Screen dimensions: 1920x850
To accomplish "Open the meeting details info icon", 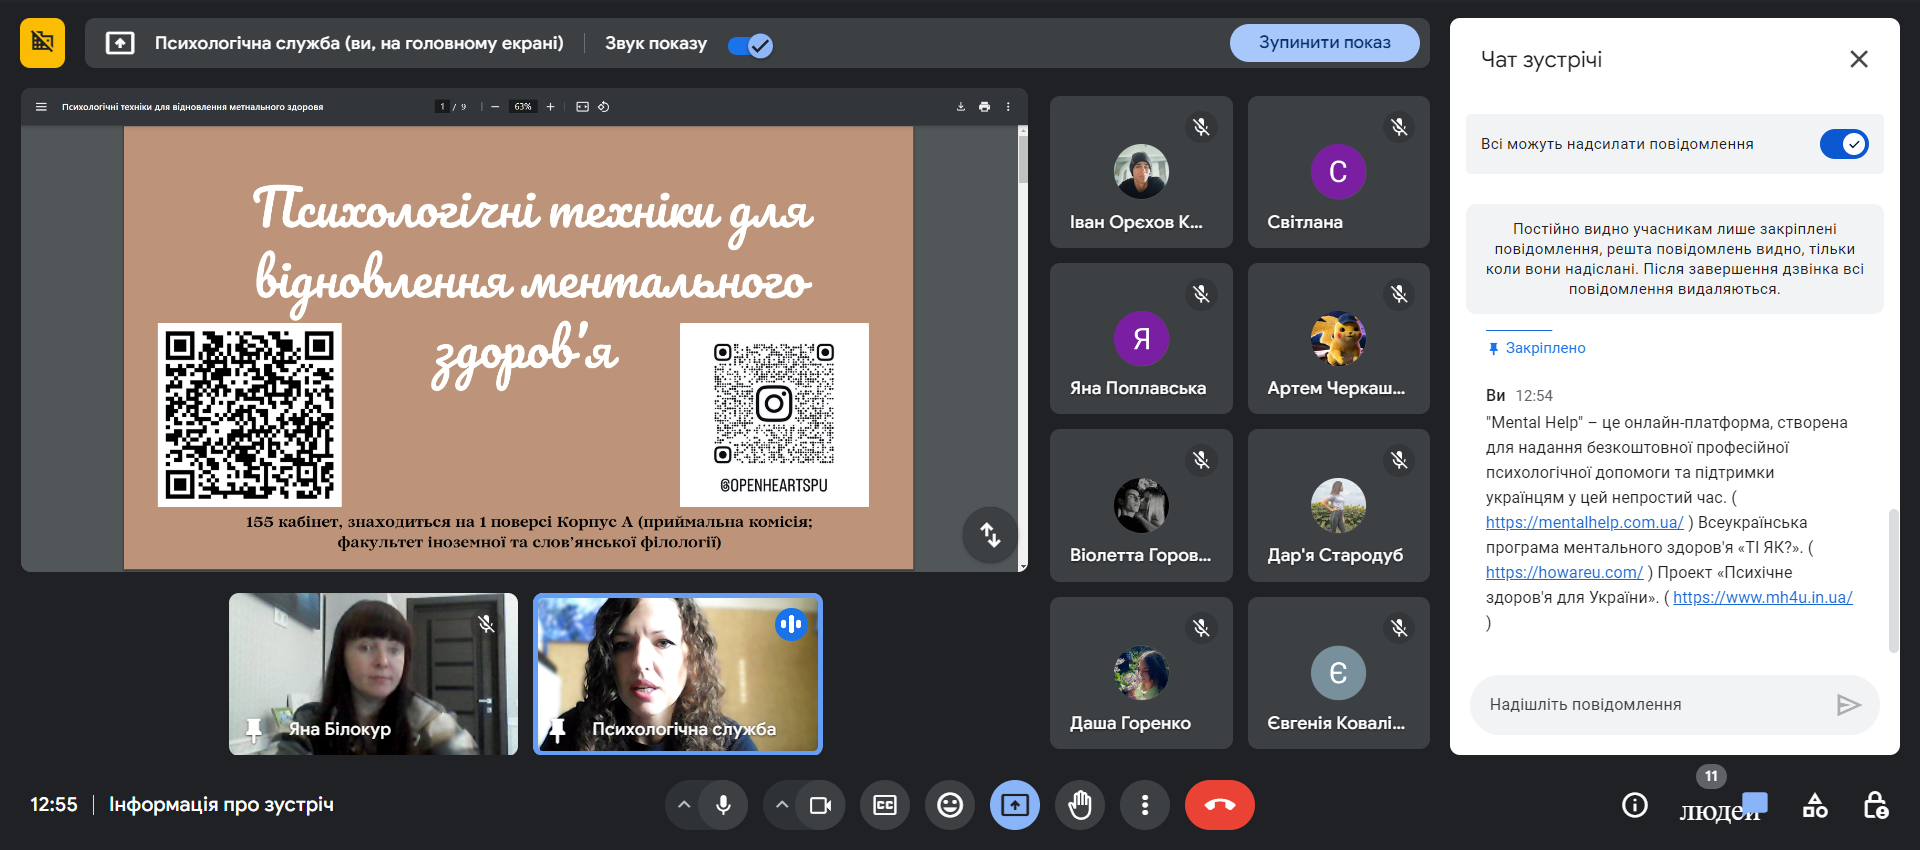I will pyautogui.click(x=1635, y=805).
